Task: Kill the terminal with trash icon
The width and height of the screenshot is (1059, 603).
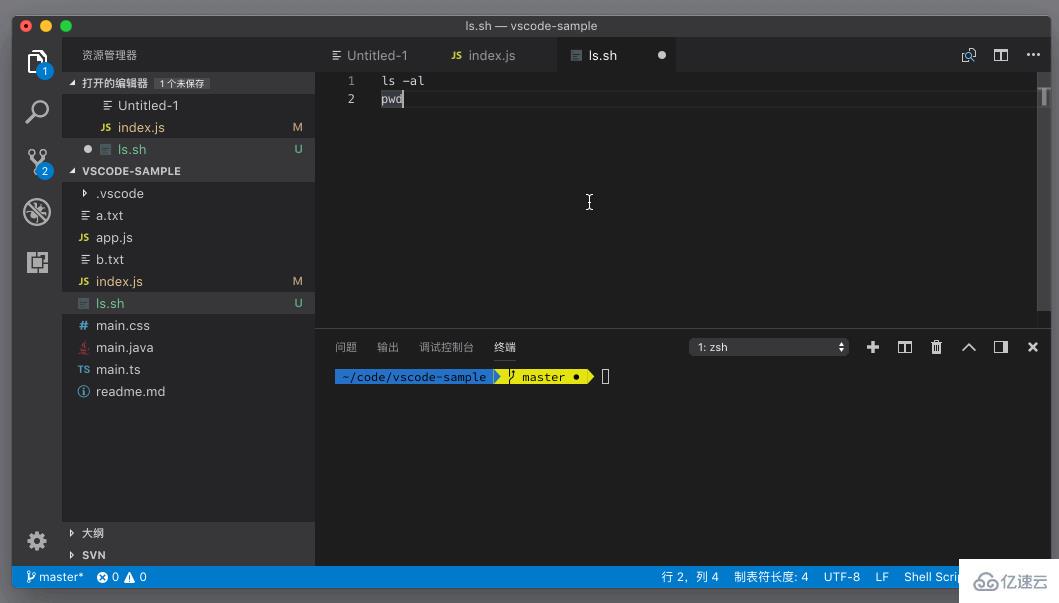Action: tap(936, 347)
